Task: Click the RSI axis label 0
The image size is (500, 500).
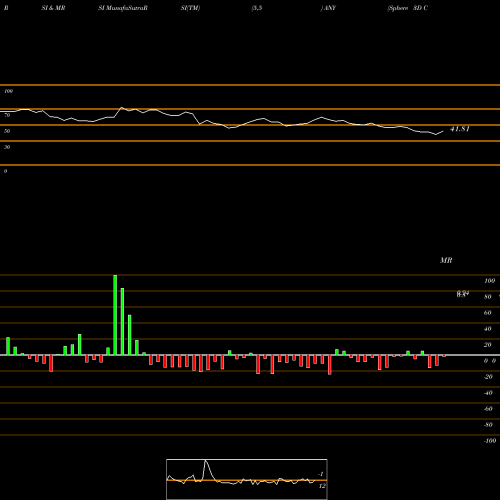Action: pyautogui.click(x=5, y=171)
